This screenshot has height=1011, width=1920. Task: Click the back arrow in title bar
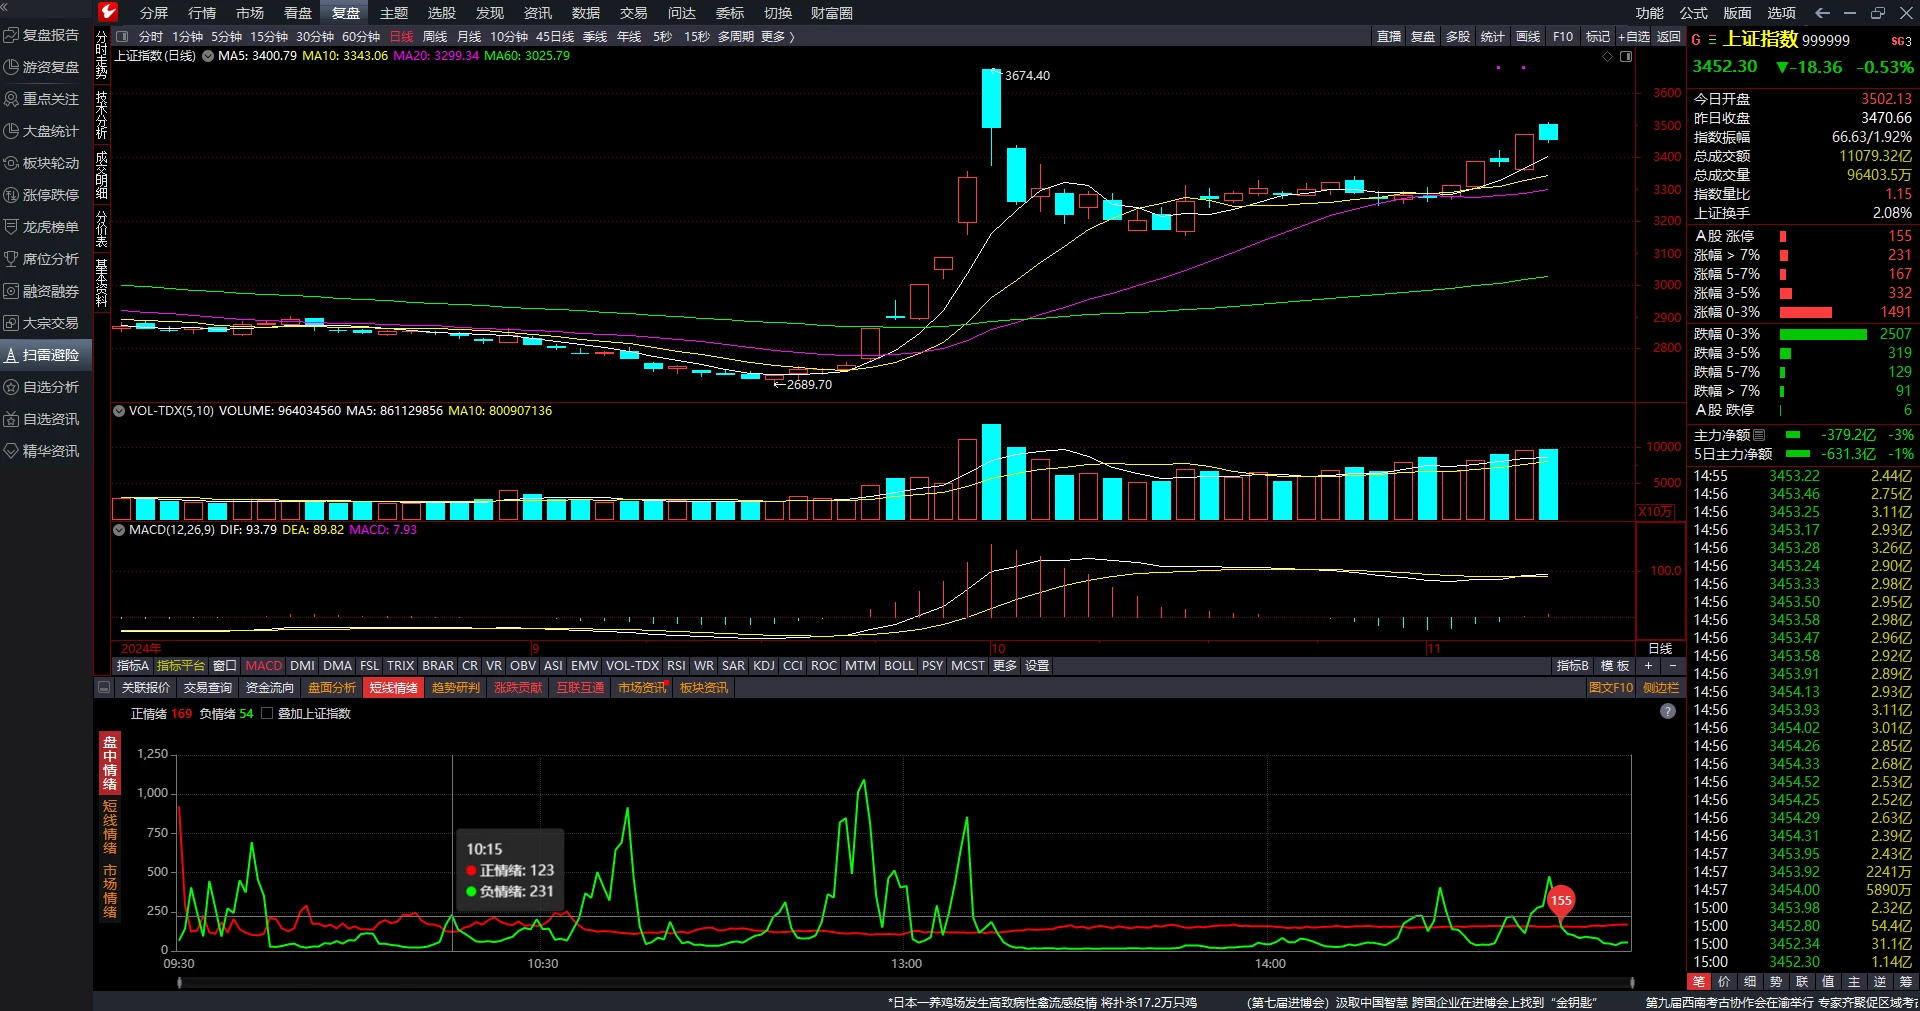click(x=1822, y=13)
